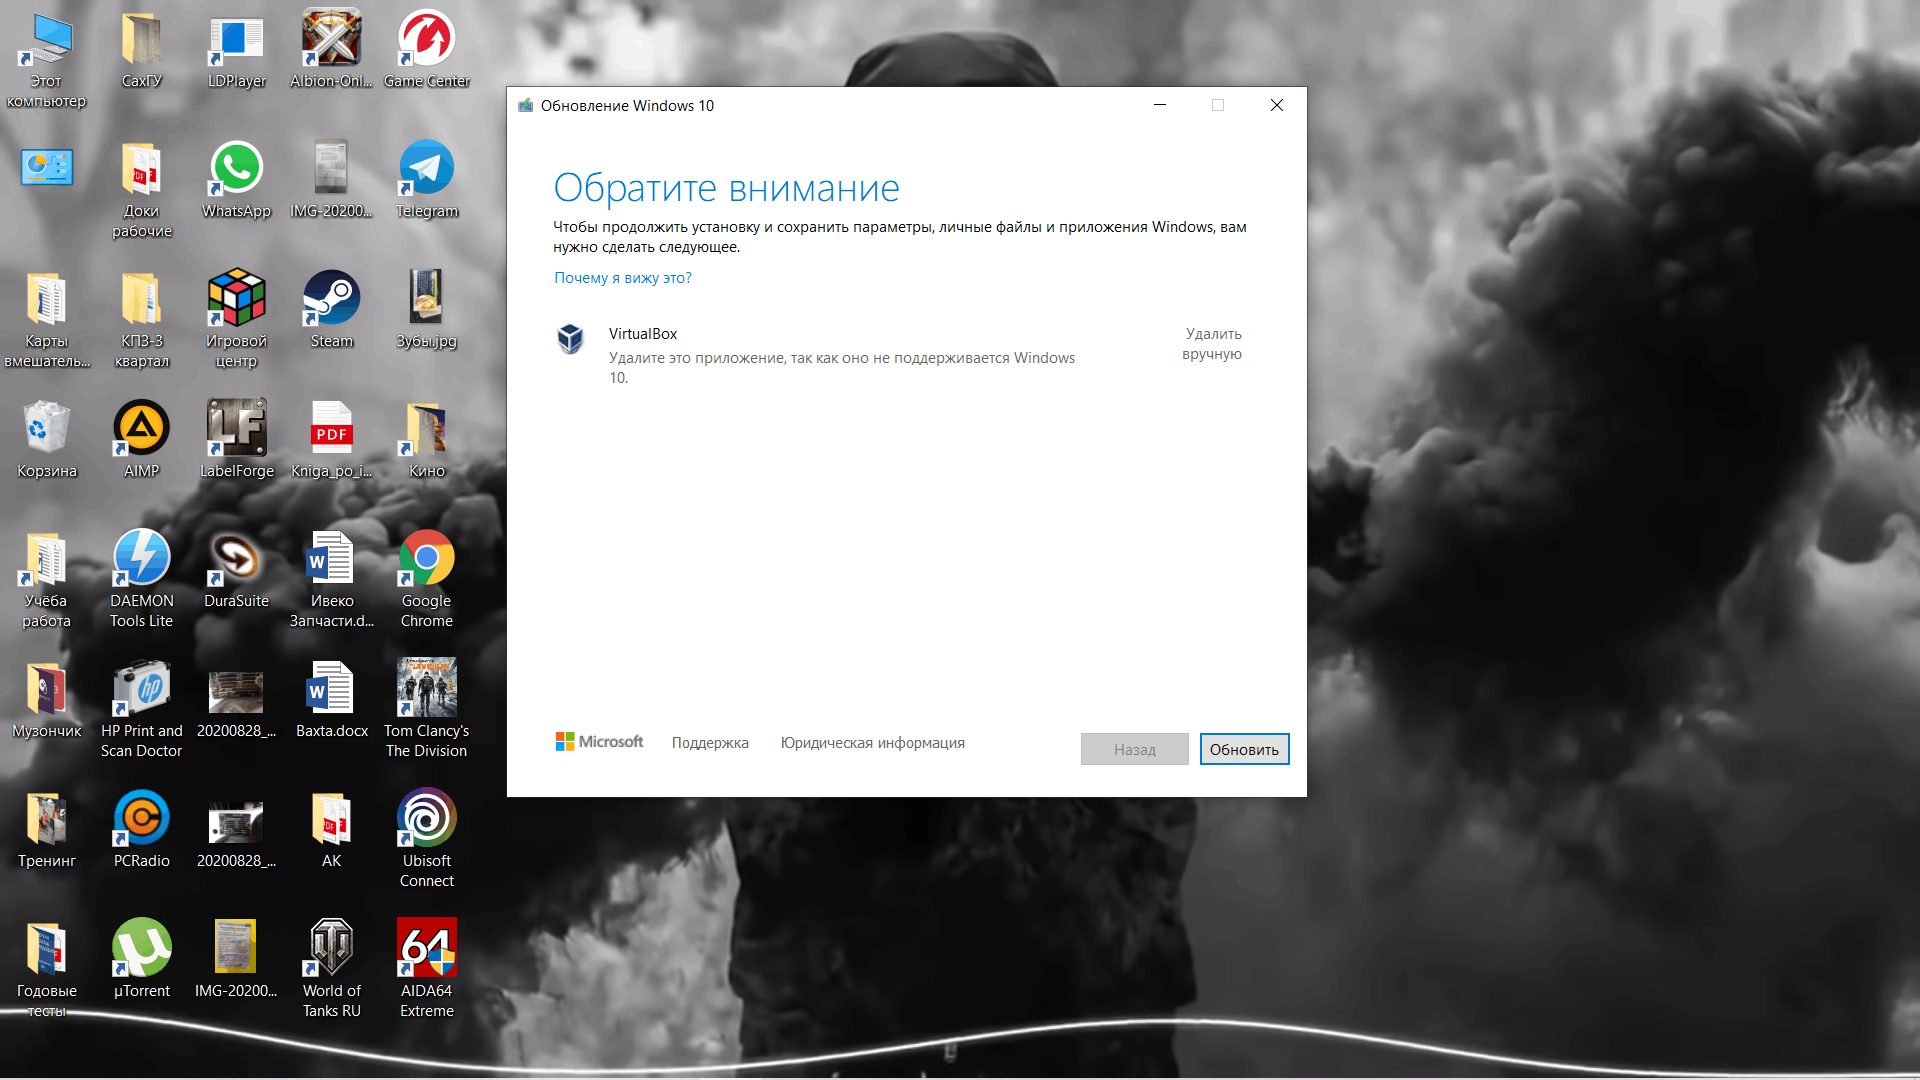Select the AIDA64 Extreme shortcut

pyautogui.click(x=426, y=971)
